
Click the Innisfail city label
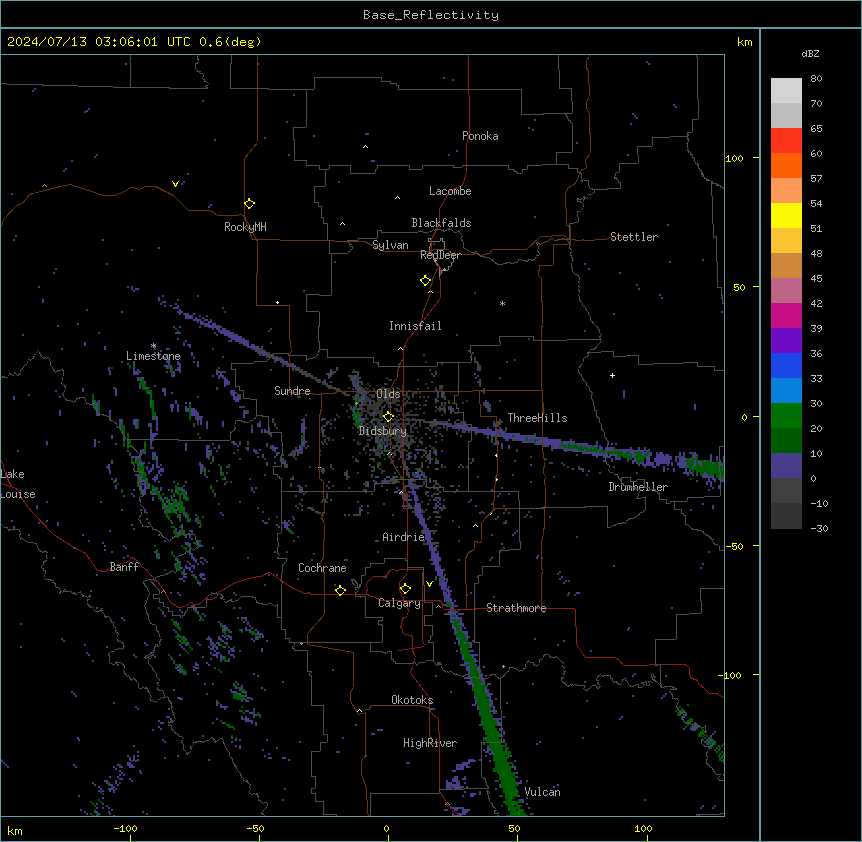415,326
